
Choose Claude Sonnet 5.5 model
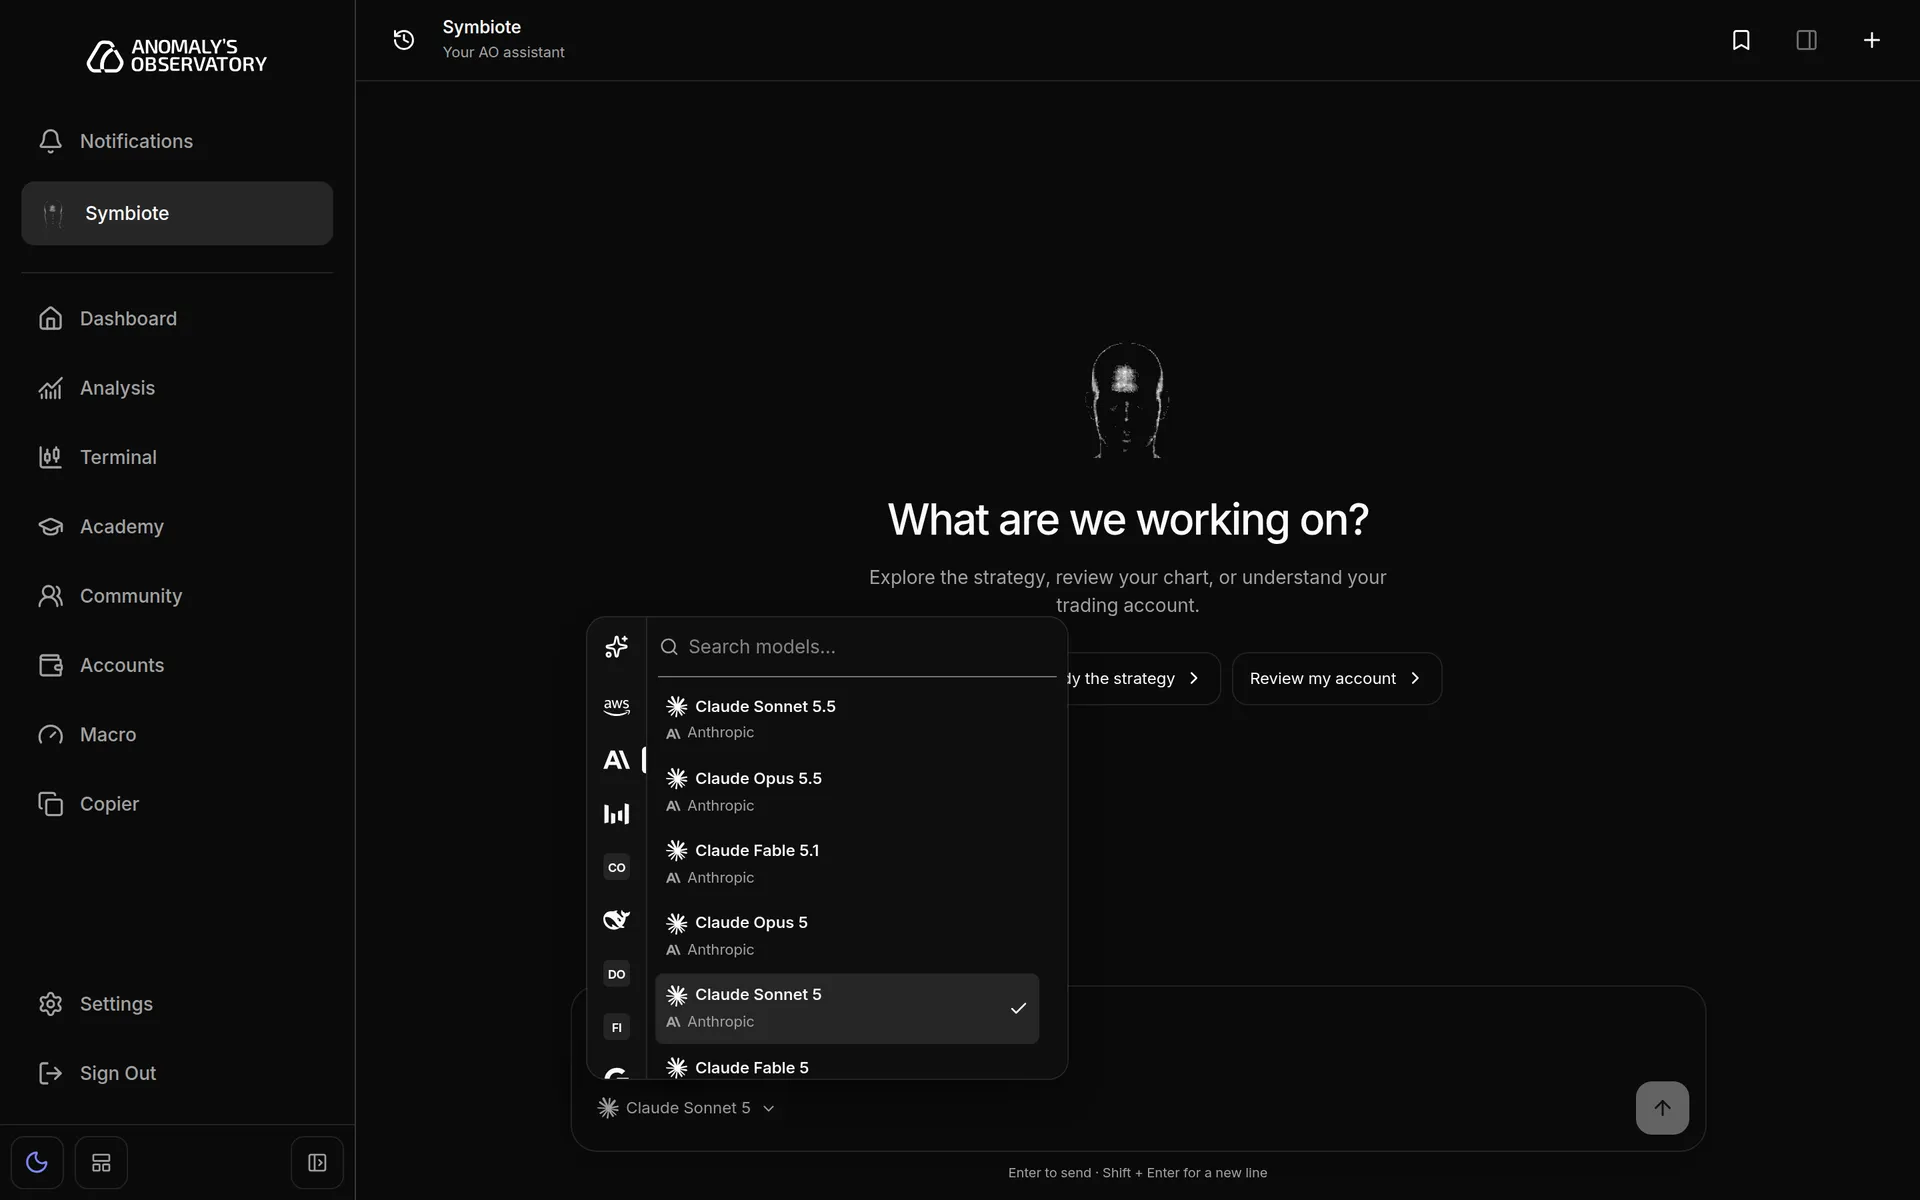click(x=847, y=719)
